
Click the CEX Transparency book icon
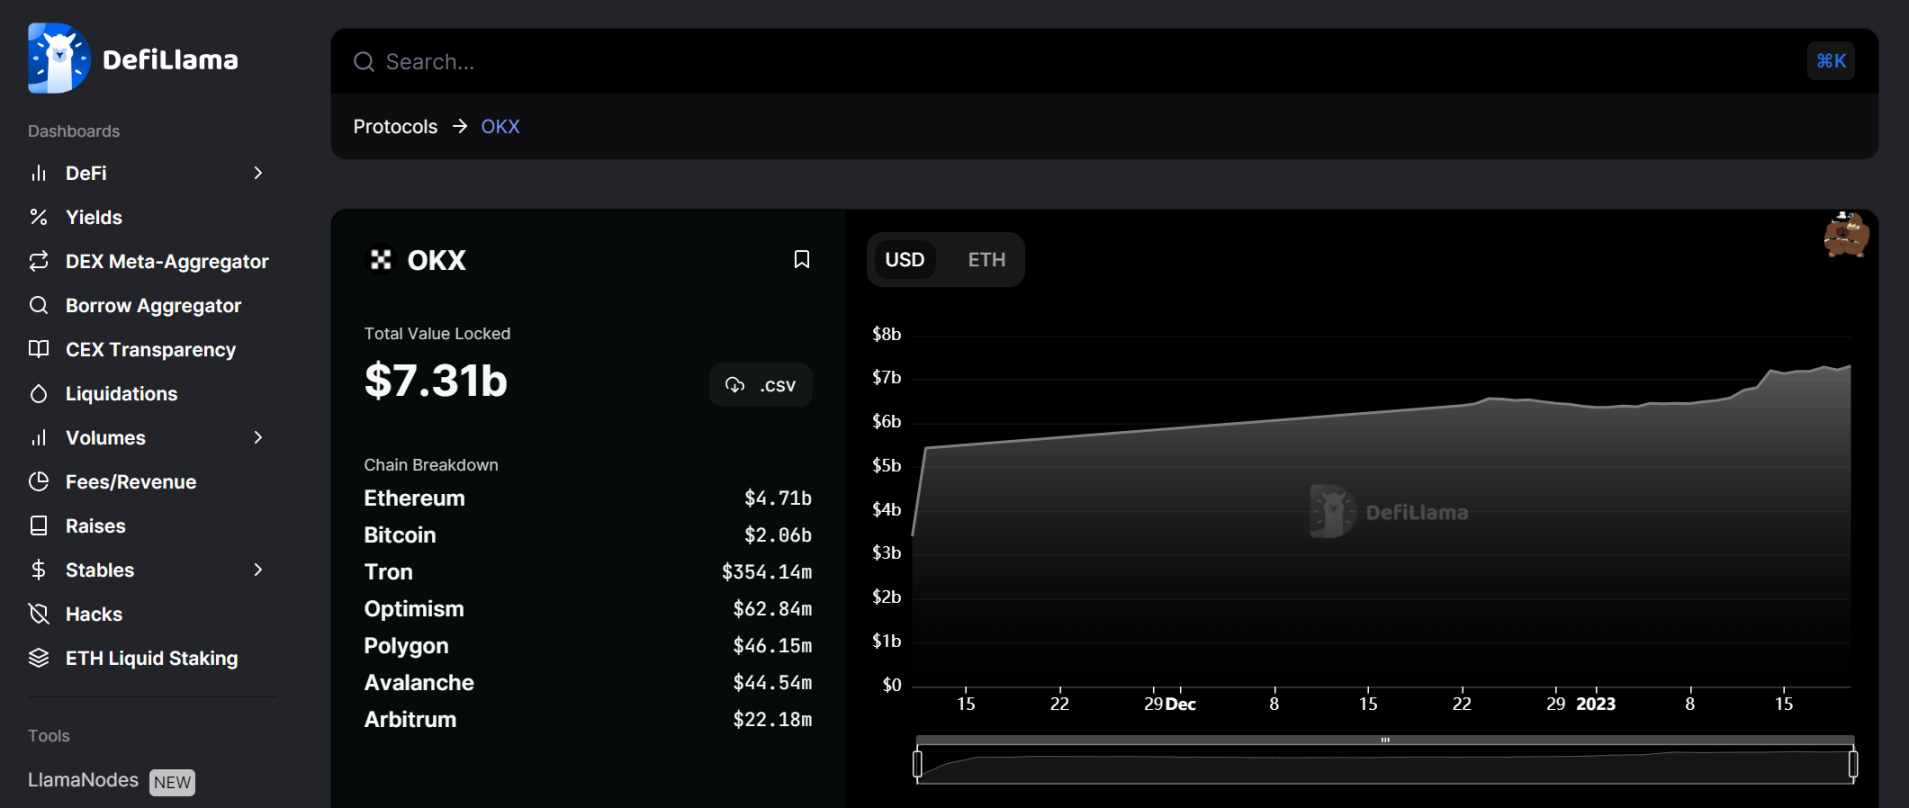pos(39,349)
